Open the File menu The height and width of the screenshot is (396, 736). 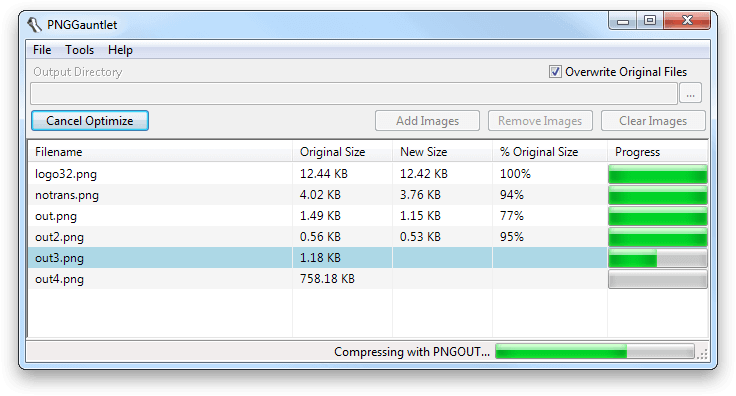pyautogui.click(x=42, y=50)
